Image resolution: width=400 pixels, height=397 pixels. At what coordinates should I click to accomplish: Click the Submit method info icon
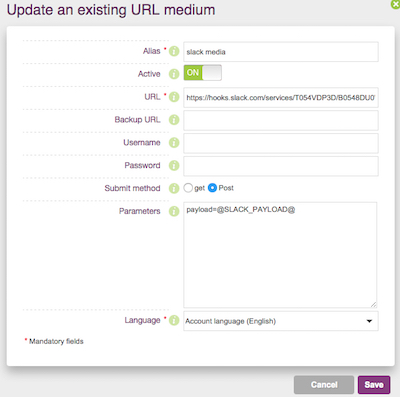(x=174, y=188)
